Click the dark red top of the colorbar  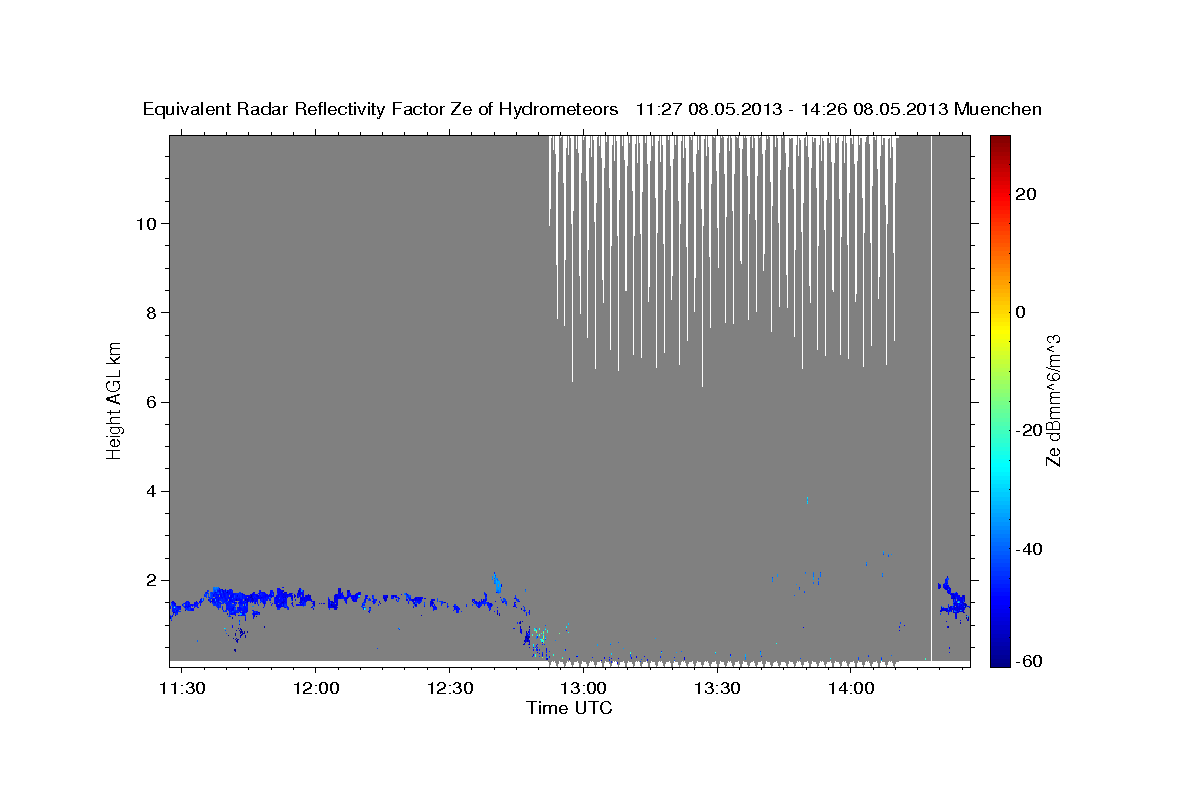(x=999, y=143)
